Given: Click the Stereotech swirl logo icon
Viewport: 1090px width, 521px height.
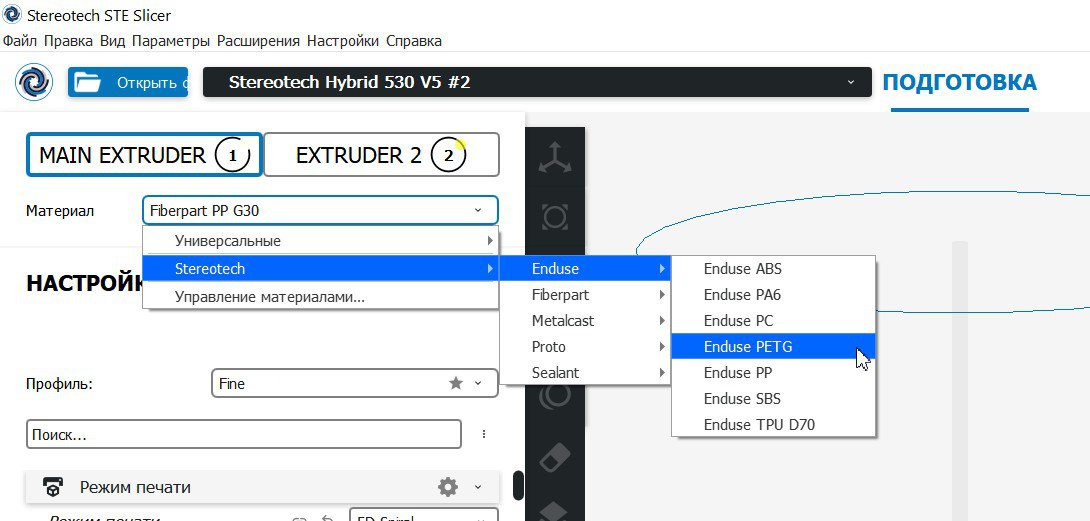Looking at the screenshot, I should [33, 82].
